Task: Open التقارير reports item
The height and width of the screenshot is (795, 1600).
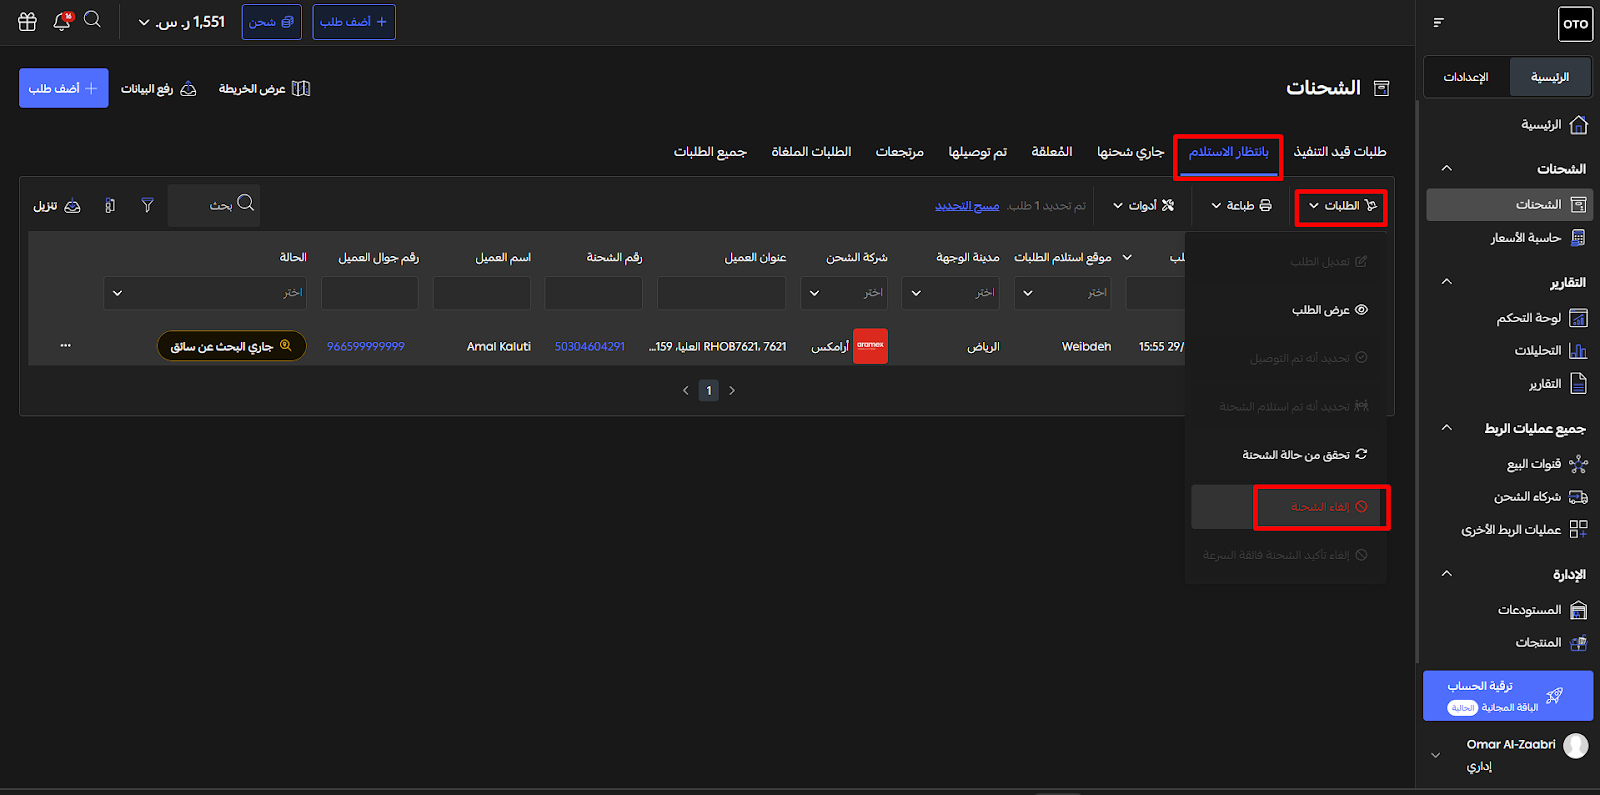Action: tap(1557, 384)
